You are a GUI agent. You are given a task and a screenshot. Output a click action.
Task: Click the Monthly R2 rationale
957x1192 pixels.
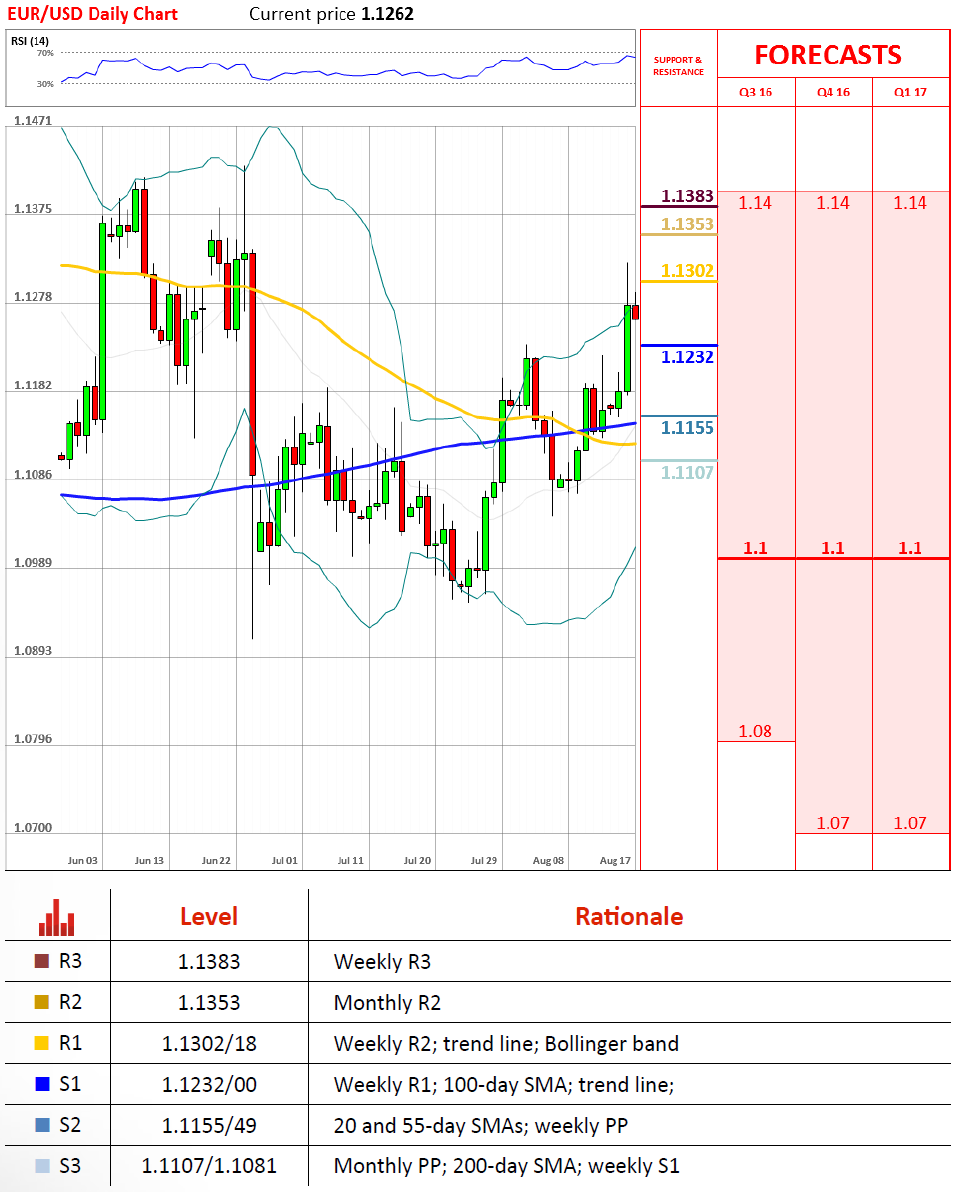[x=387, y=1003]
